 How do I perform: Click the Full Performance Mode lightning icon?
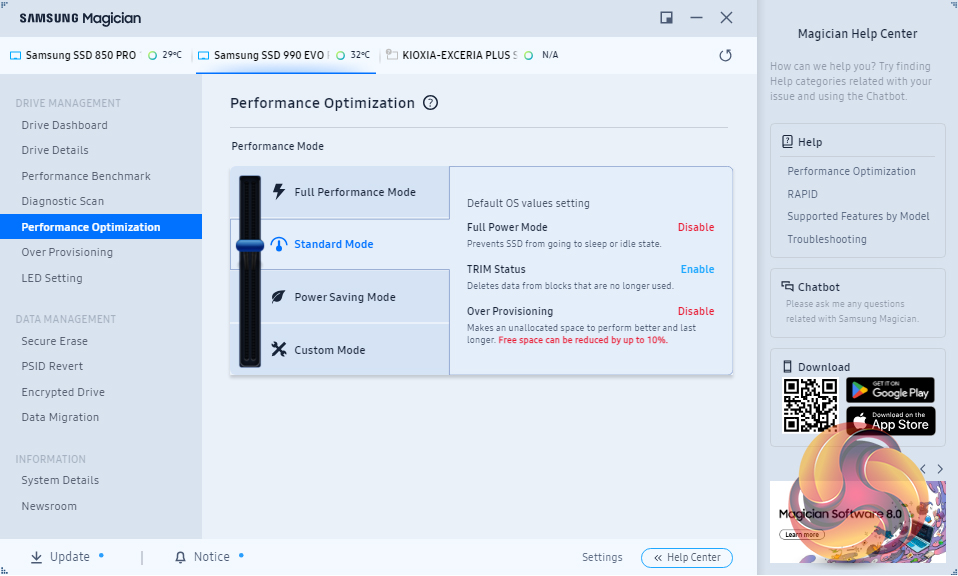point(278,192)
